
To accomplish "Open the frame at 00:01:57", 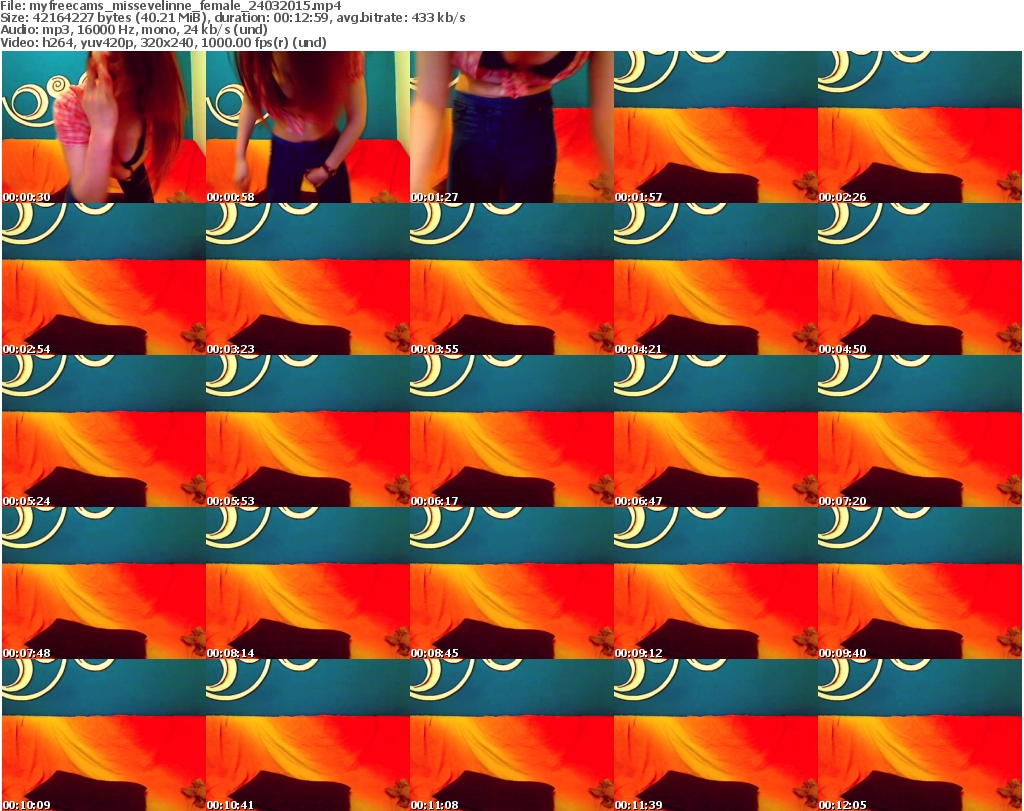I will click(x=716, y=127).
